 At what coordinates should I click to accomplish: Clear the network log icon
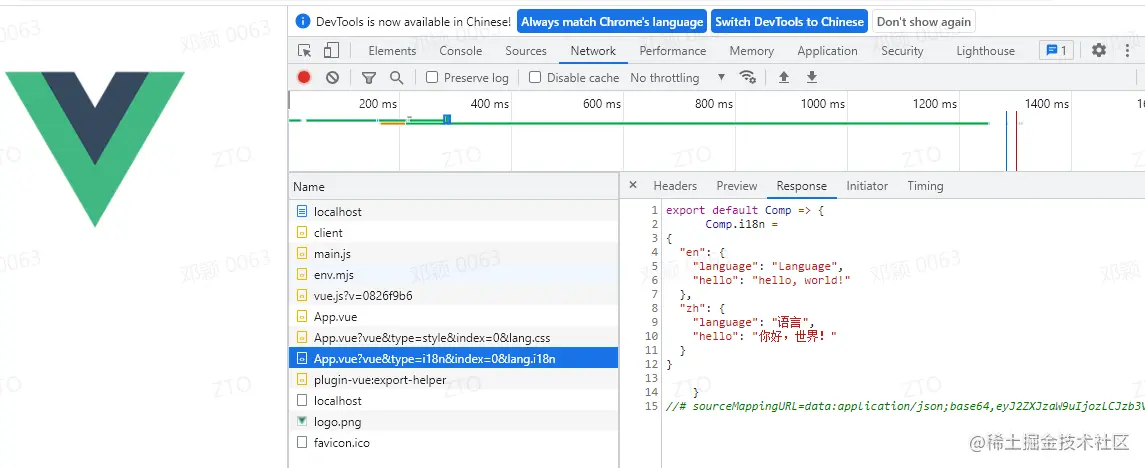point(332,77)
